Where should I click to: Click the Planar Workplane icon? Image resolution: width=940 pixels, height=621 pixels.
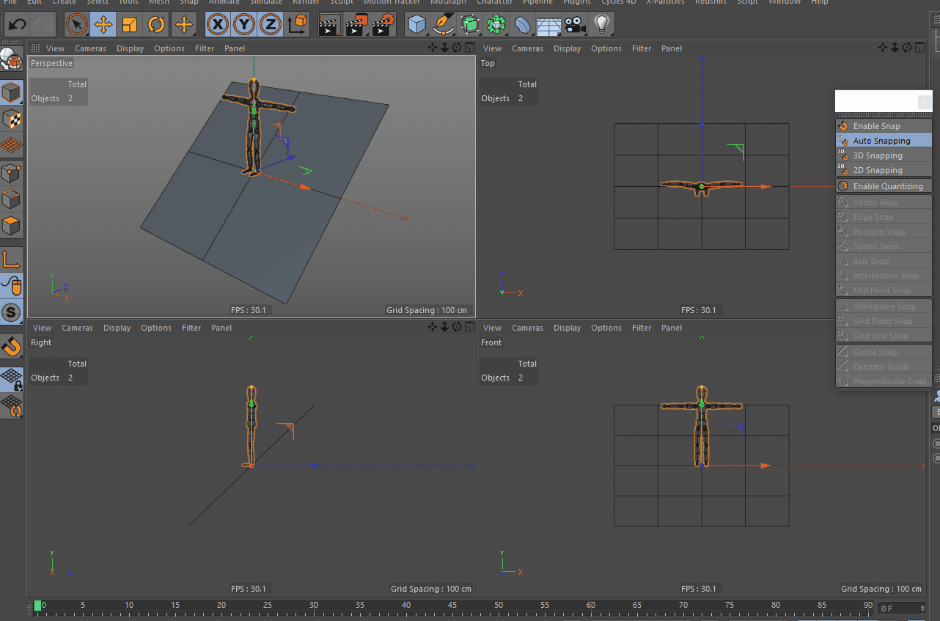coord(11,406)
